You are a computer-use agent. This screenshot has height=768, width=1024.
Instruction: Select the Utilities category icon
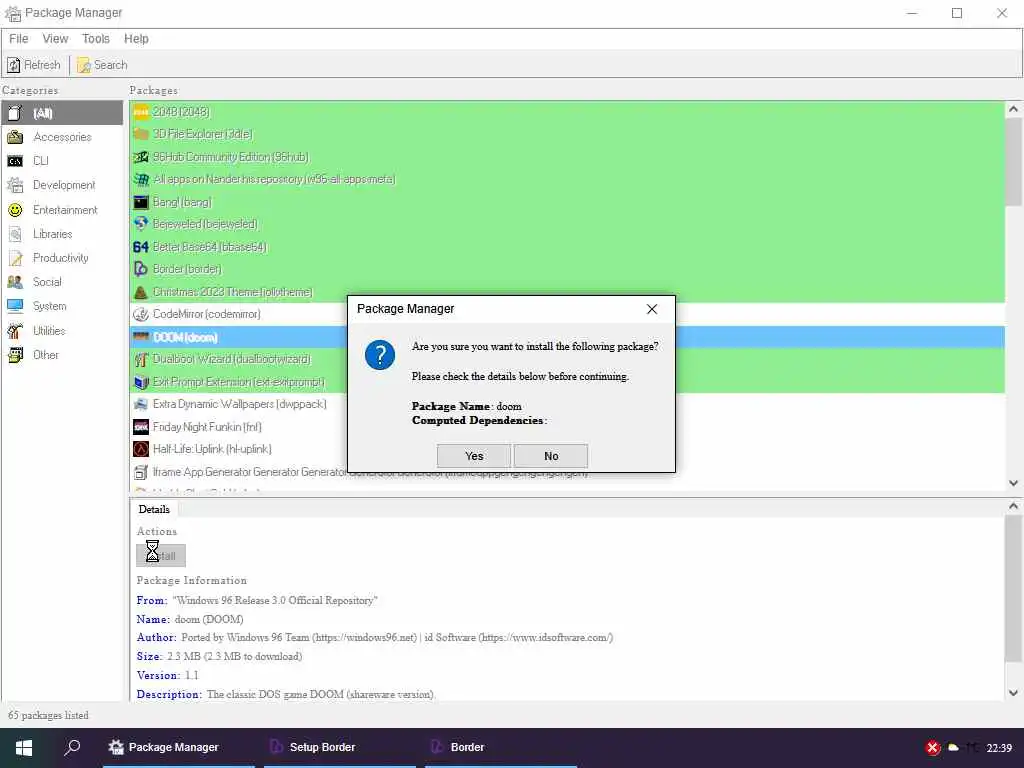click(x=15, y=330)
